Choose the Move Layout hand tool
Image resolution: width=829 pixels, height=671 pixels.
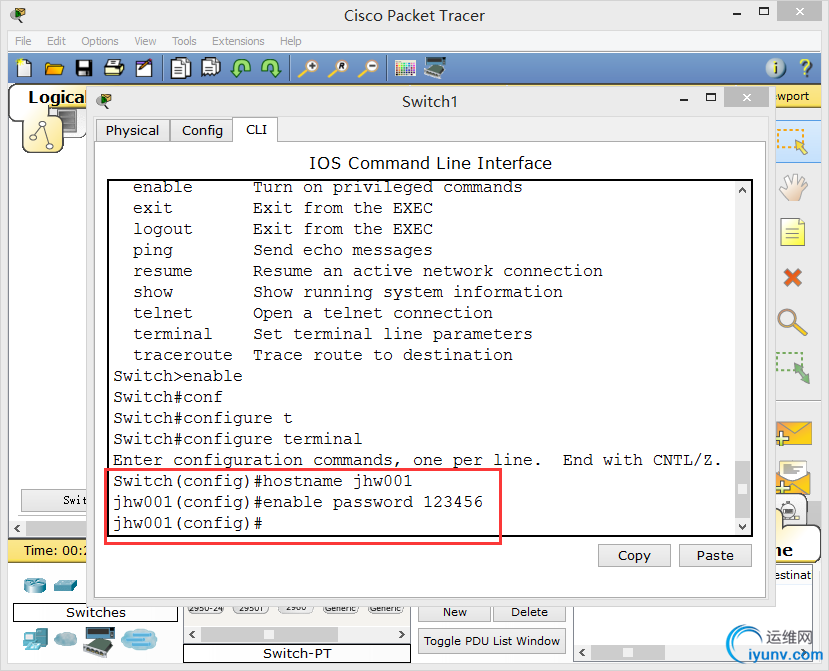point(793,187)
